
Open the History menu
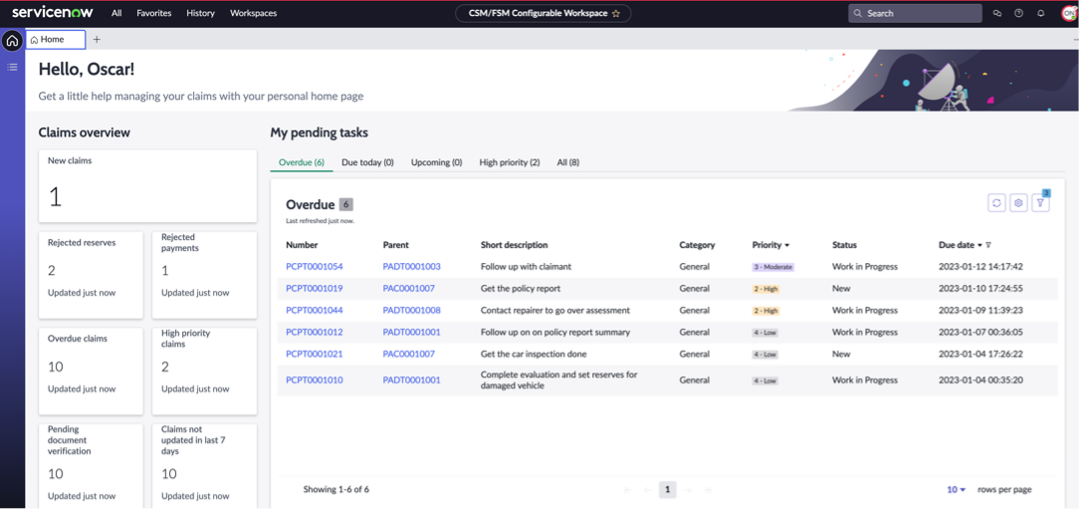tap(201, 13)
